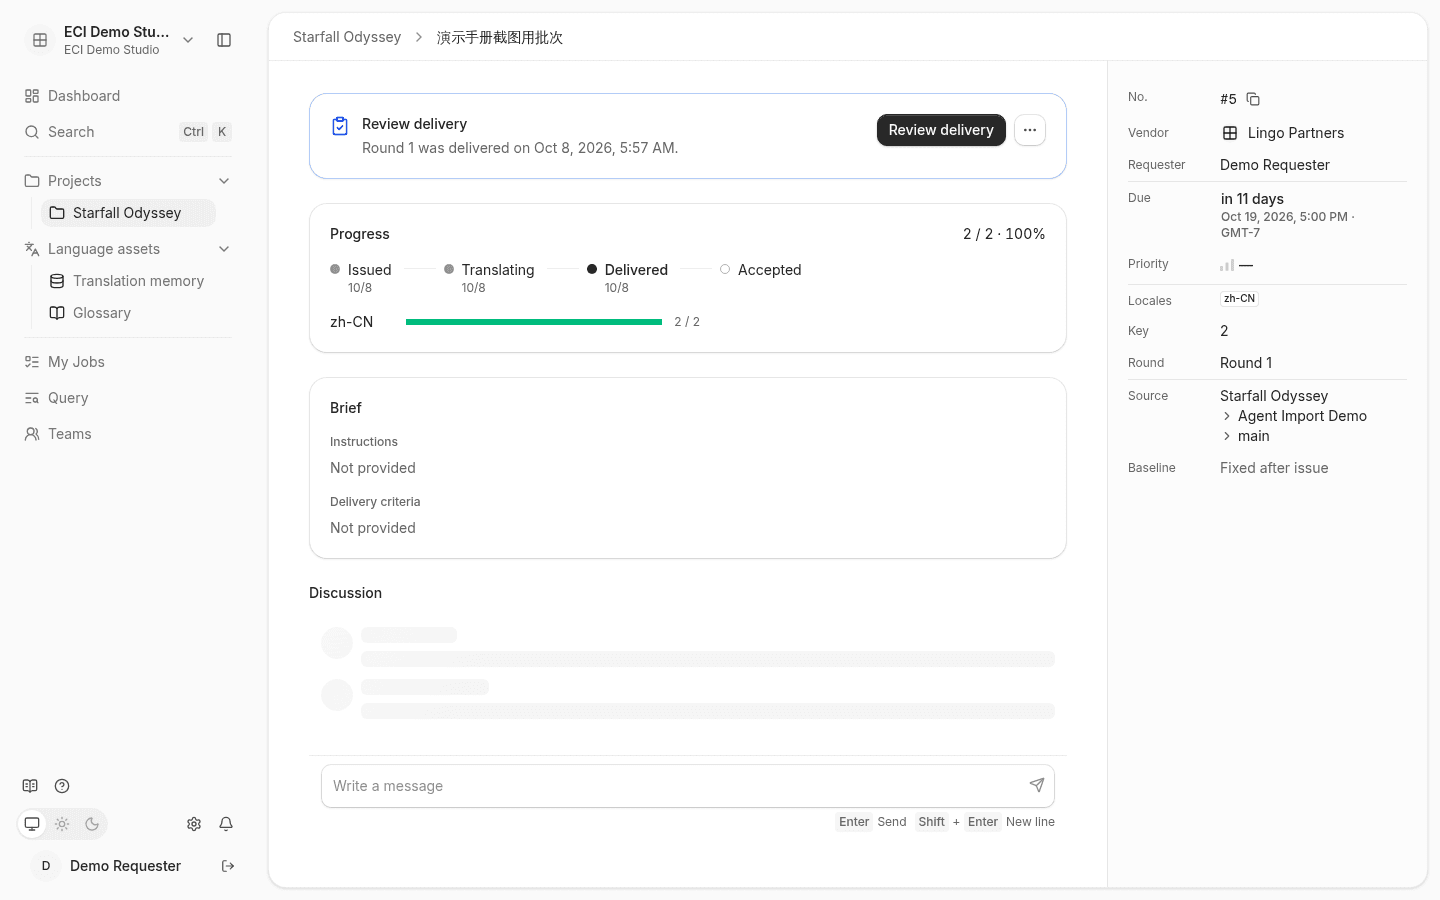Select the Starfall Odyssey project
Image resolution: width=1440 pixels, height=900 pixels.
[x=128, y=213]
